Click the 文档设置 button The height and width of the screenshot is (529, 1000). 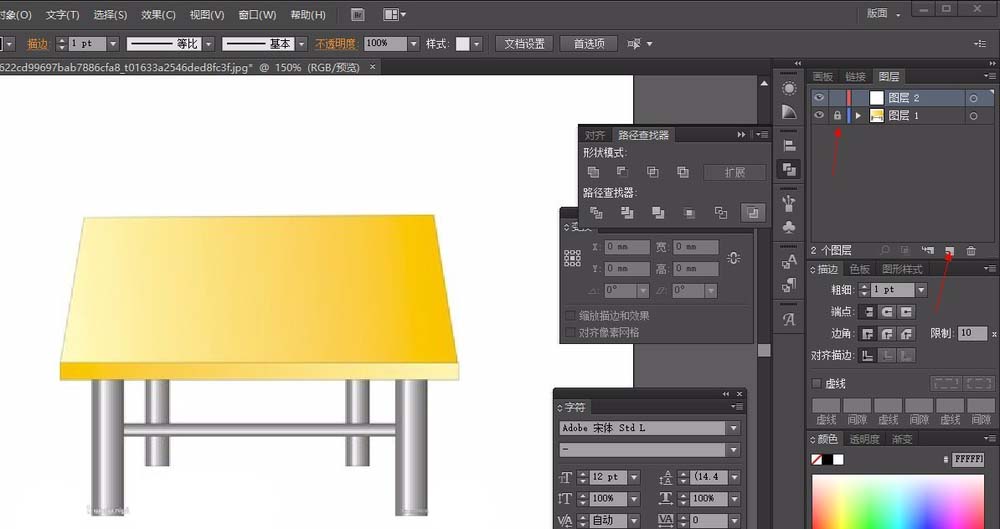524,44
